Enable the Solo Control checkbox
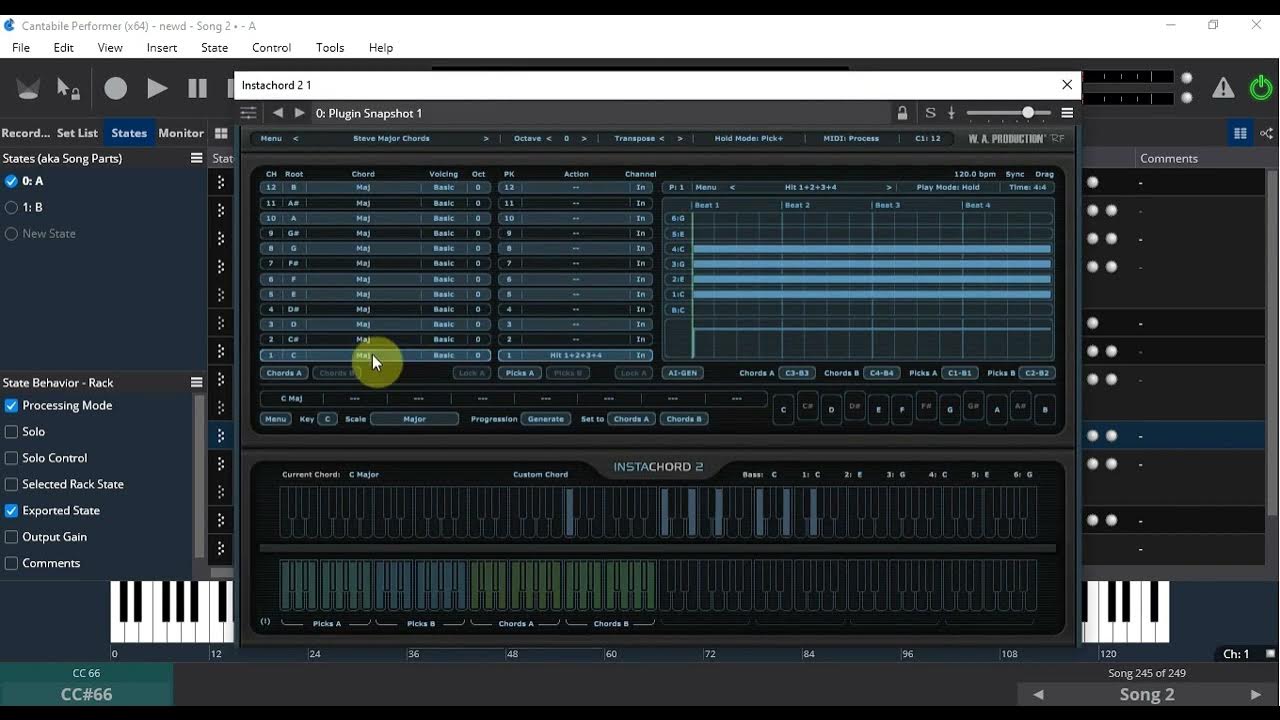Screen dimensions: 1280x720 pyautogui.click(x=12, y=457)
